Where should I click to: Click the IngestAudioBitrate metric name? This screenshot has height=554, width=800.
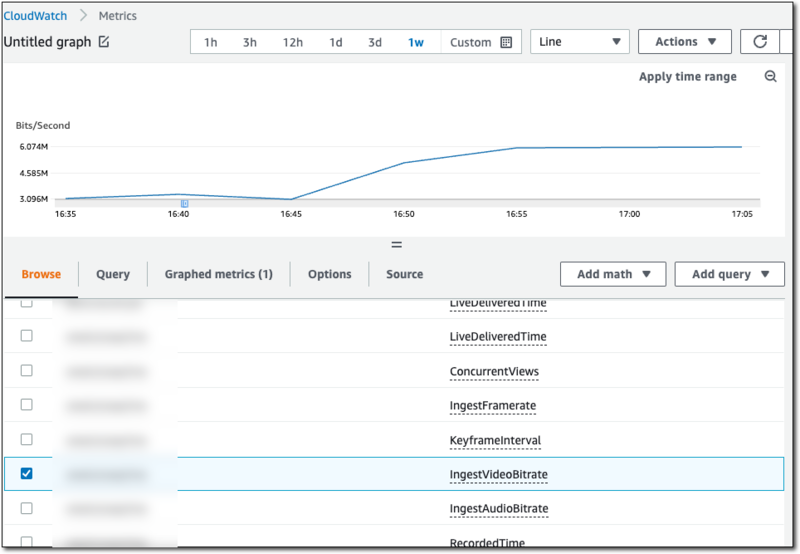(x=498, y=508)
